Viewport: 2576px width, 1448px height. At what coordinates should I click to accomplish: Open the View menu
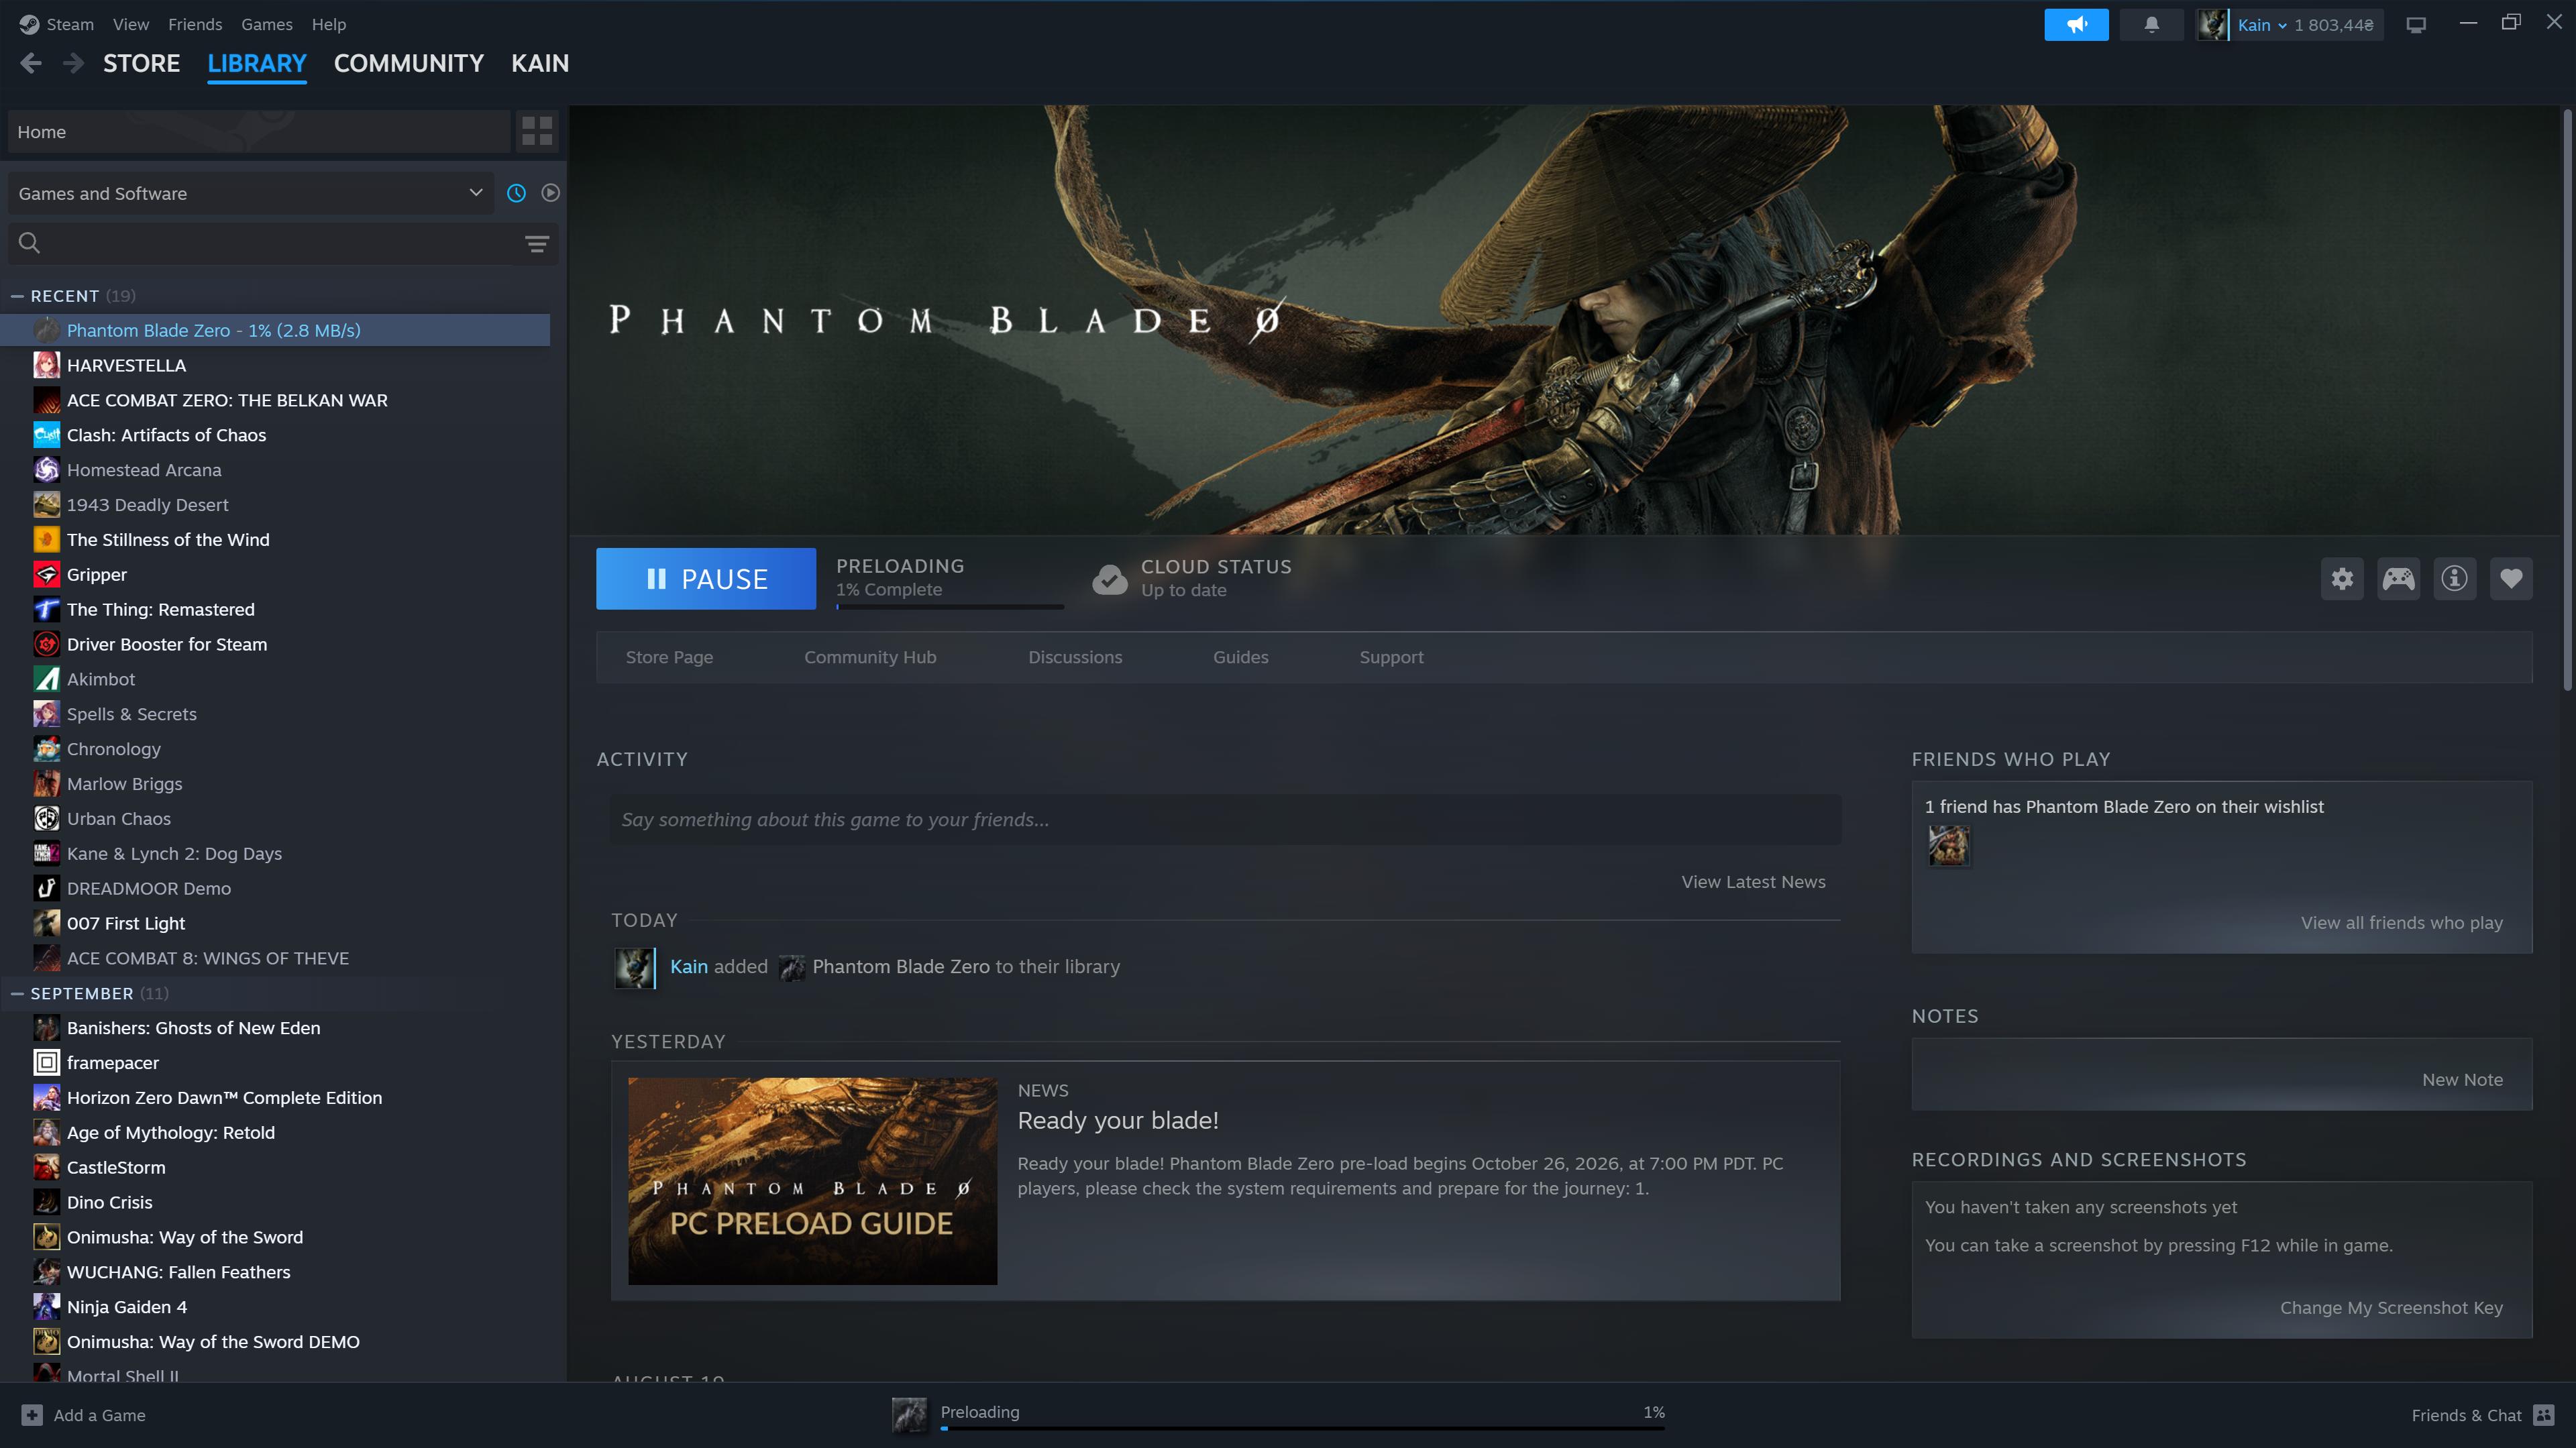pos(131,24)
